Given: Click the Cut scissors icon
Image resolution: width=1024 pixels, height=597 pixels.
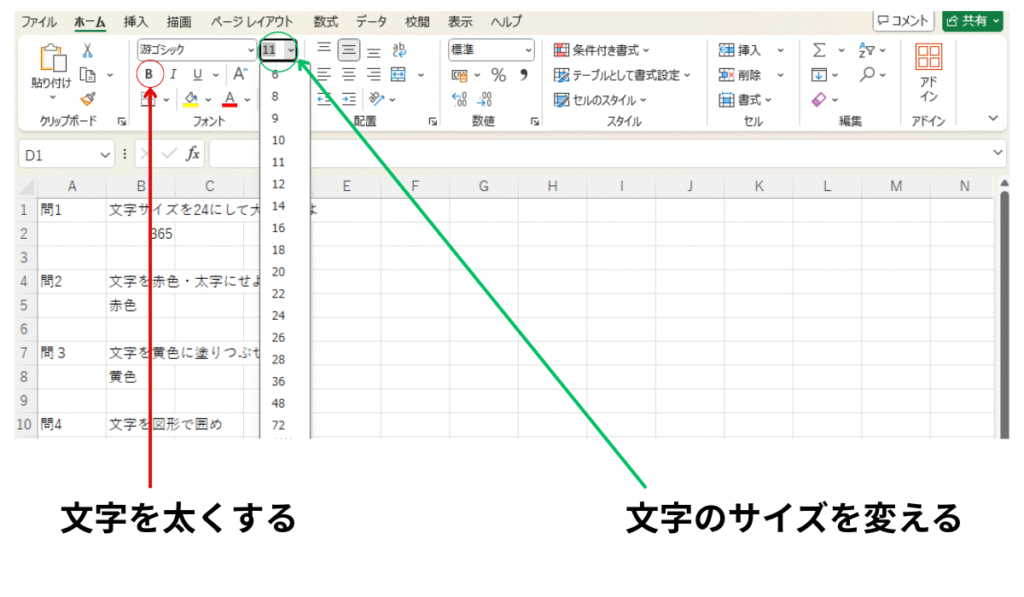Looking at the screenshot, I should (x=87, y=50).
